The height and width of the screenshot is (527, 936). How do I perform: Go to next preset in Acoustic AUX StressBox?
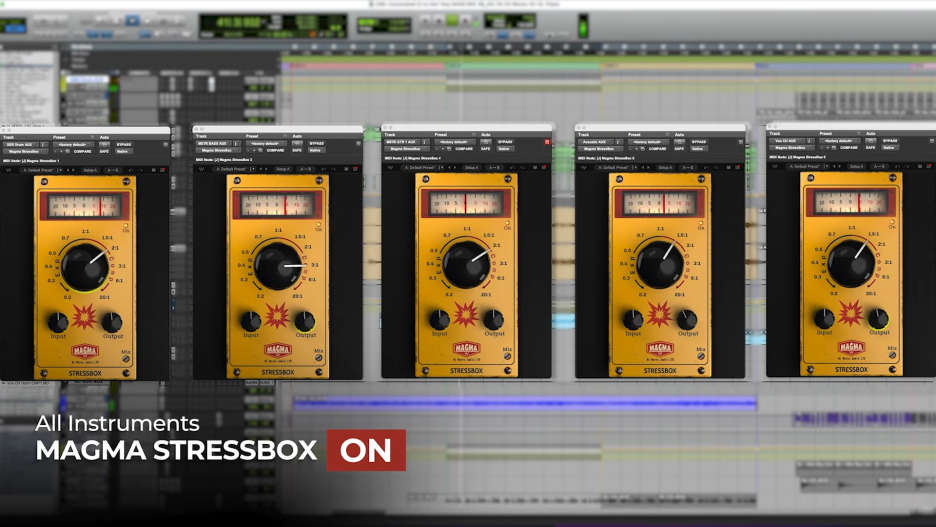648,168
